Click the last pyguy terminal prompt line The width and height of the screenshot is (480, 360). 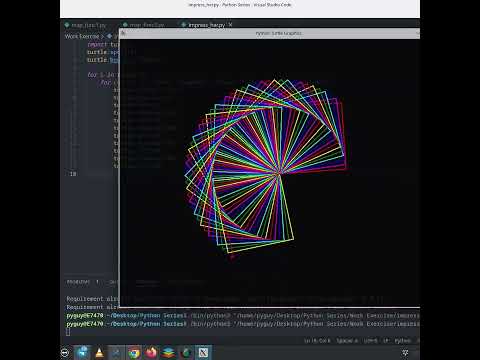pyautogui.click(x=243, y=324)
